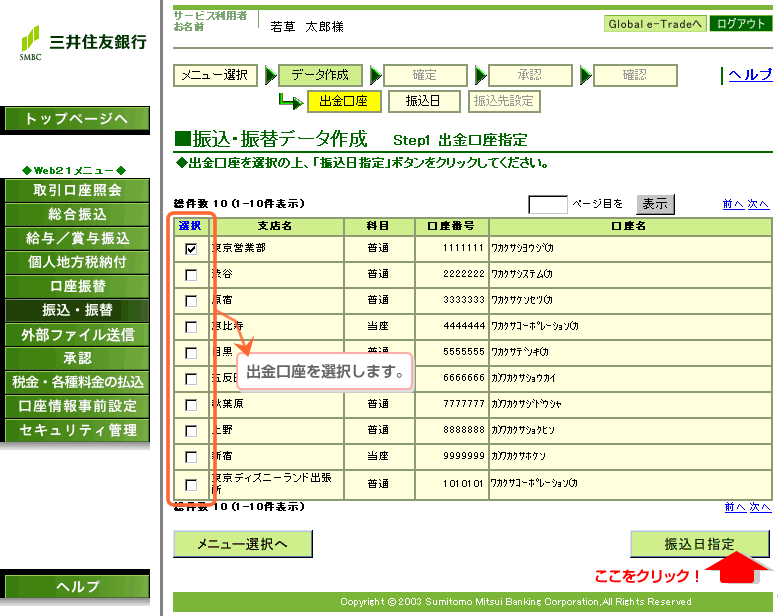Click 当座 cell in 新宿 row
778x616 pixels.
pos(379,456)
